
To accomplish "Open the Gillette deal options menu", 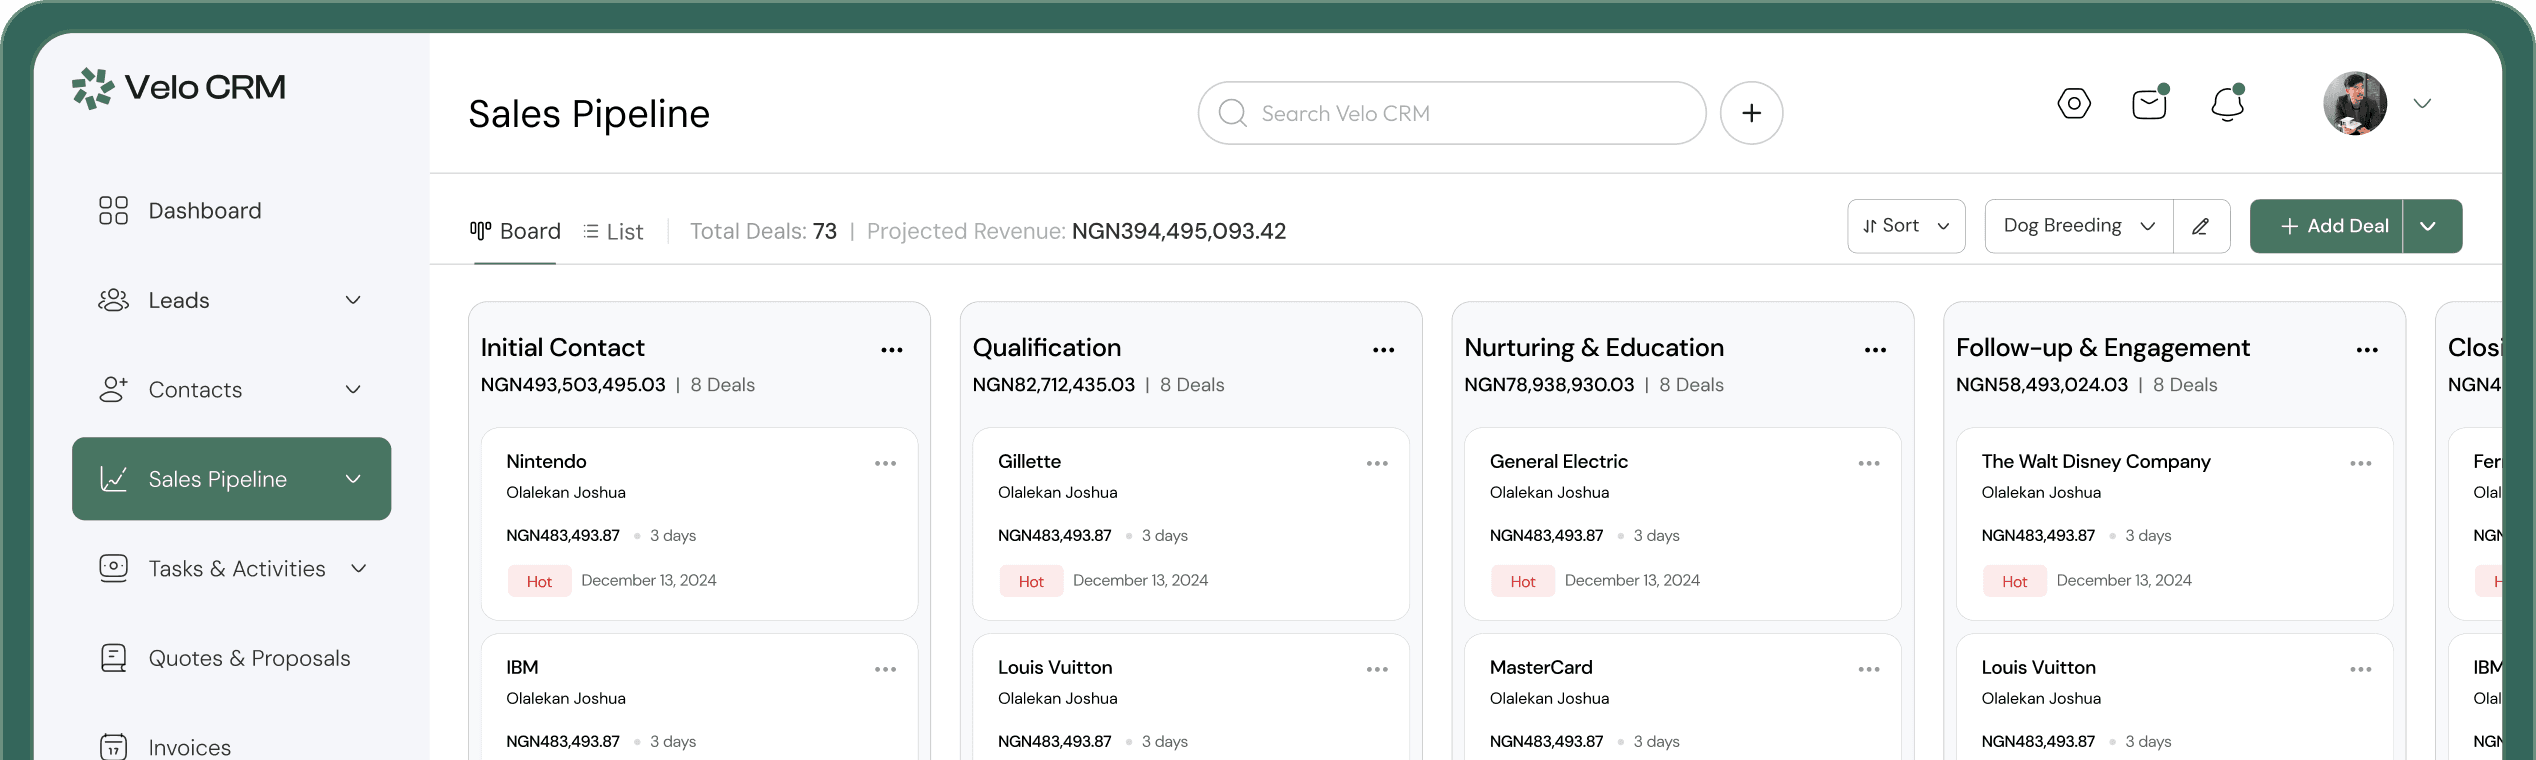I will click(1377, 463).
